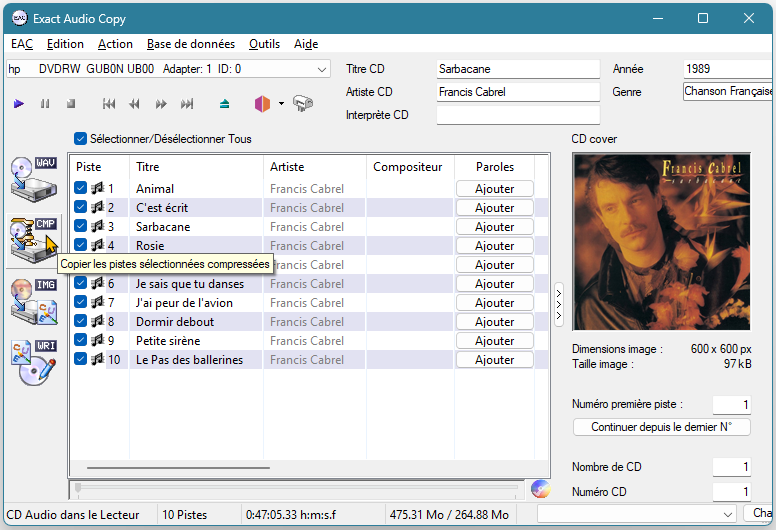
Task: Eject the CD with the eject icon
Action: coord(225,103)
